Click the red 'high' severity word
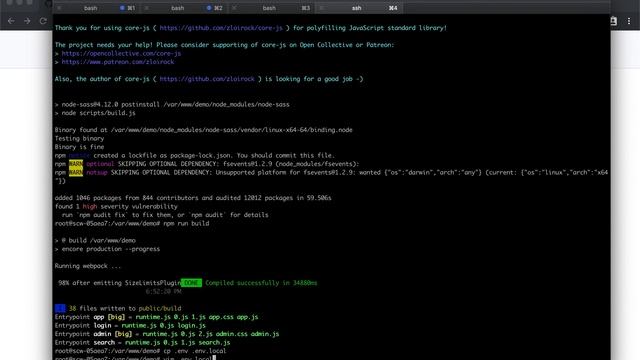 click(x=90, y=207)
